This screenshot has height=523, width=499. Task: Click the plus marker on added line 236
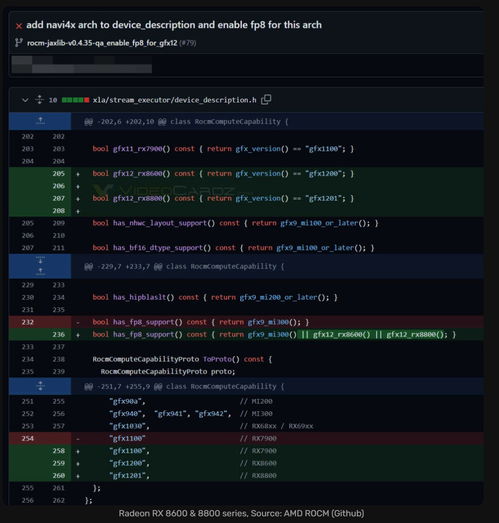[x=78, y=335]
